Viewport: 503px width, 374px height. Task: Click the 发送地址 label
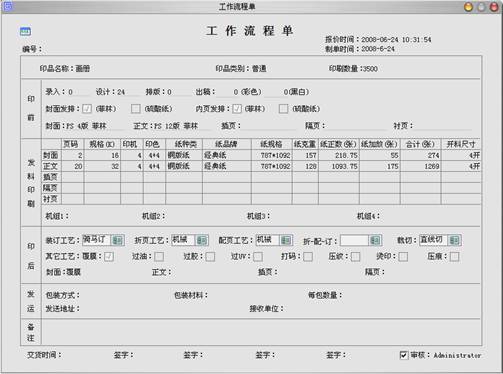(63, 309)
